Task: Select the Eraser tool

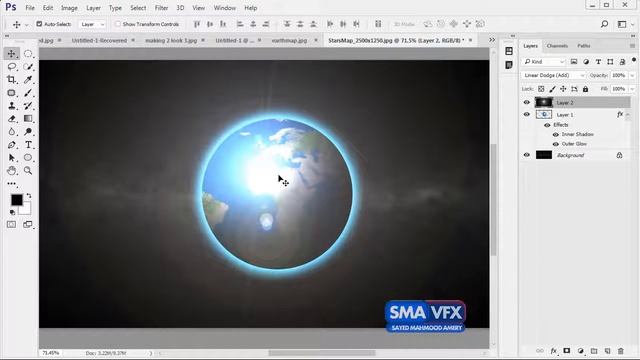Action: click(x=11, y=119)
